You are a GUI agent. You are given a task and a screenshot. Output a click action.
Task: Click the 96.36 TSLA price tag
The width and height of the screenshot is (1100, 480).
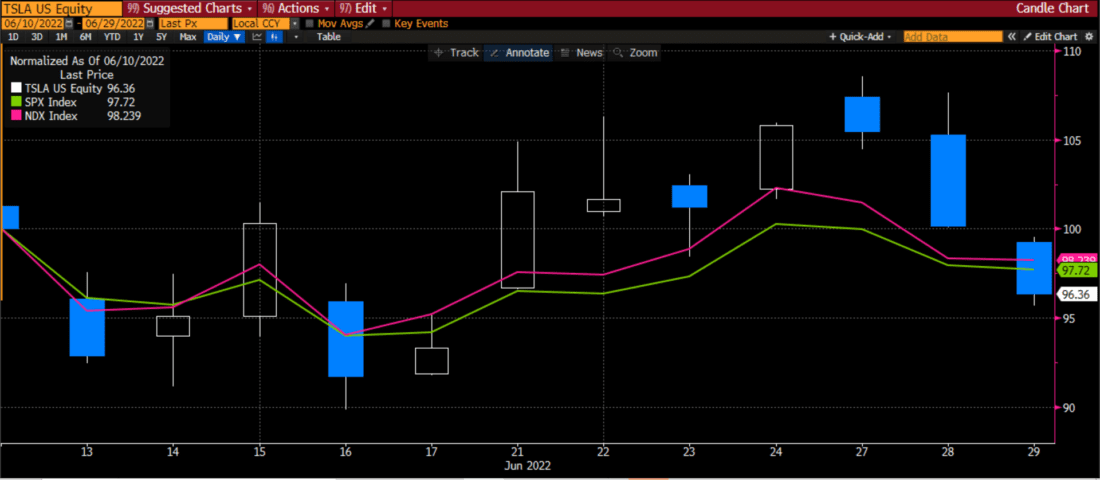click(1076, 295)
